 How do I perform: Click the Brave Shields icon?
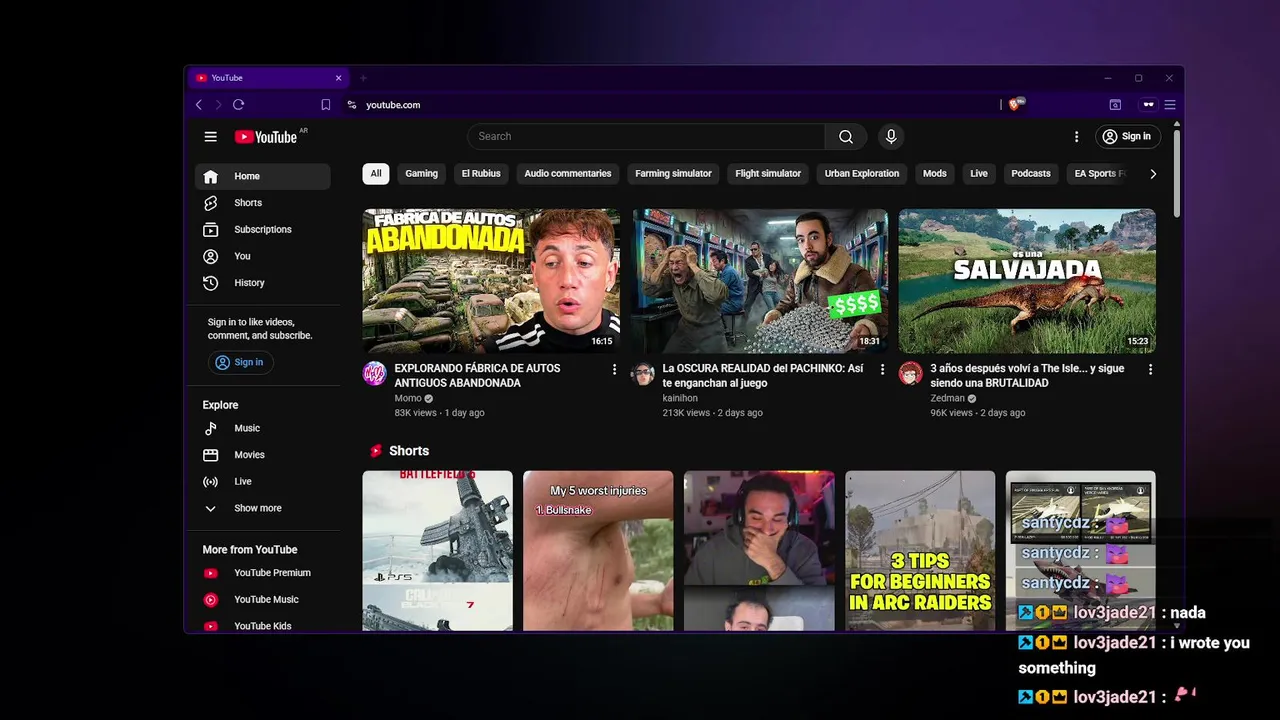(x=1016, y=104)
